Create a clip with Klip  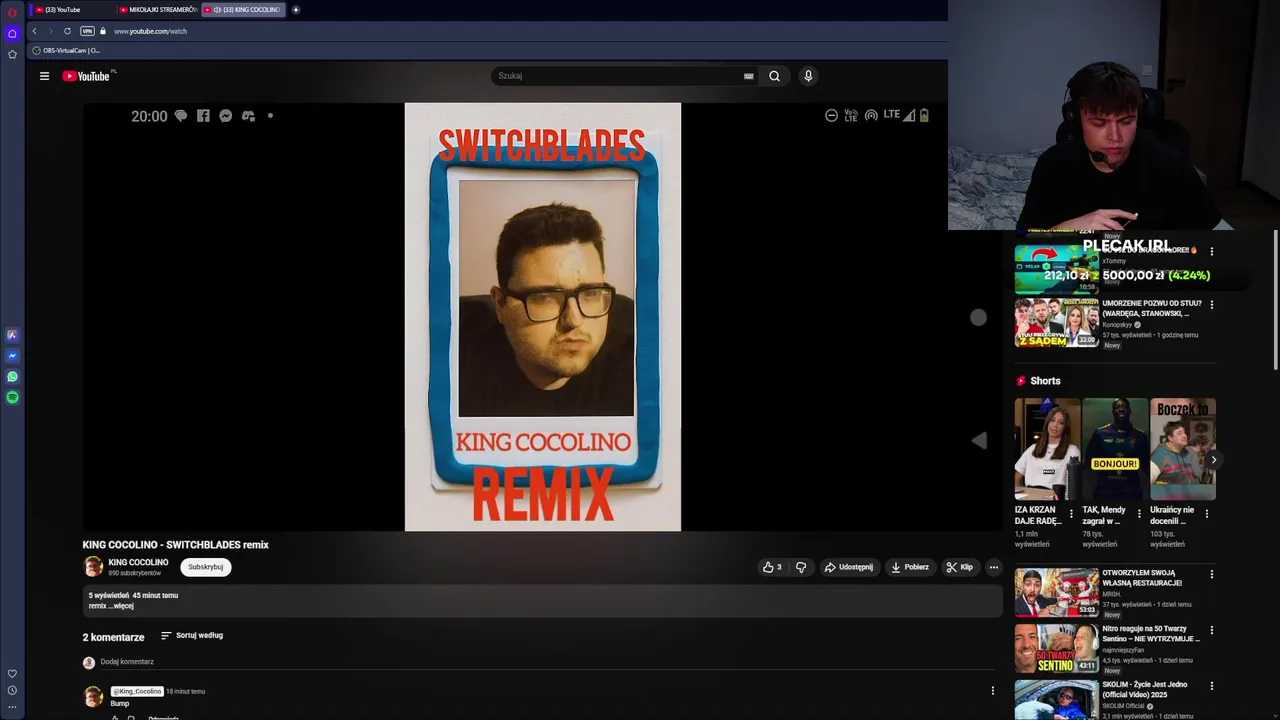click(959, 567)
